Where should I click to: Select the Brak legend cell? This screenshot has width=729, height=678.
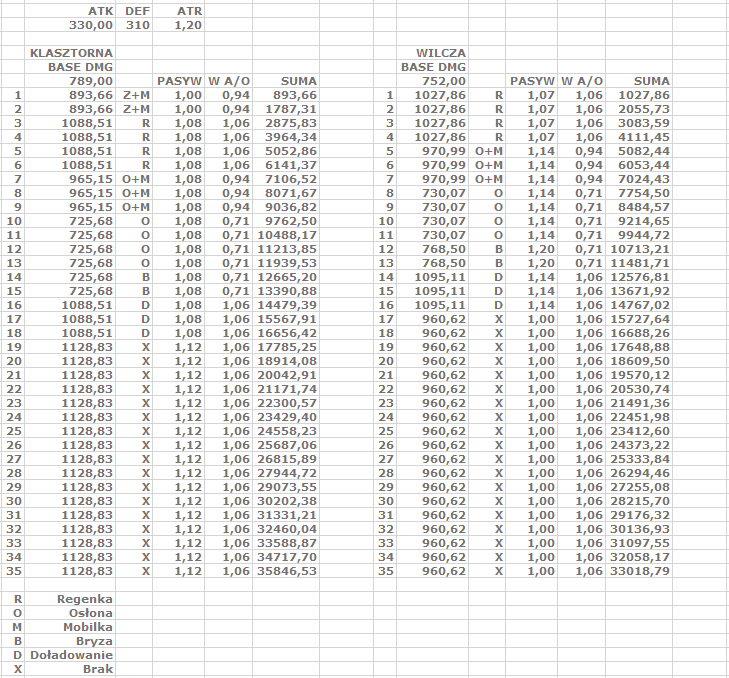(97, 669)
